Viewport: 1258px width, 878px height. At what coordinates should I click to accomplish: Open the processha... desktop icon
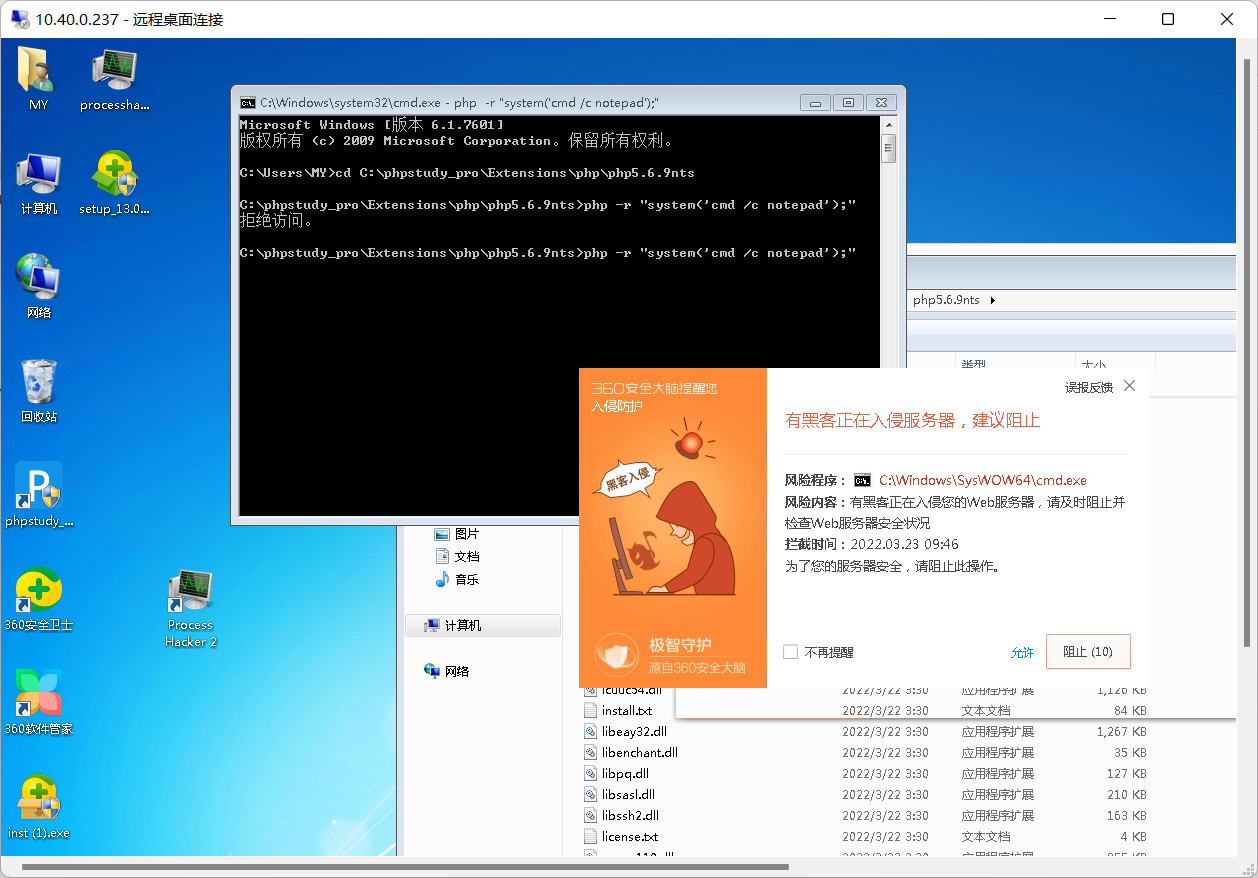114,78
